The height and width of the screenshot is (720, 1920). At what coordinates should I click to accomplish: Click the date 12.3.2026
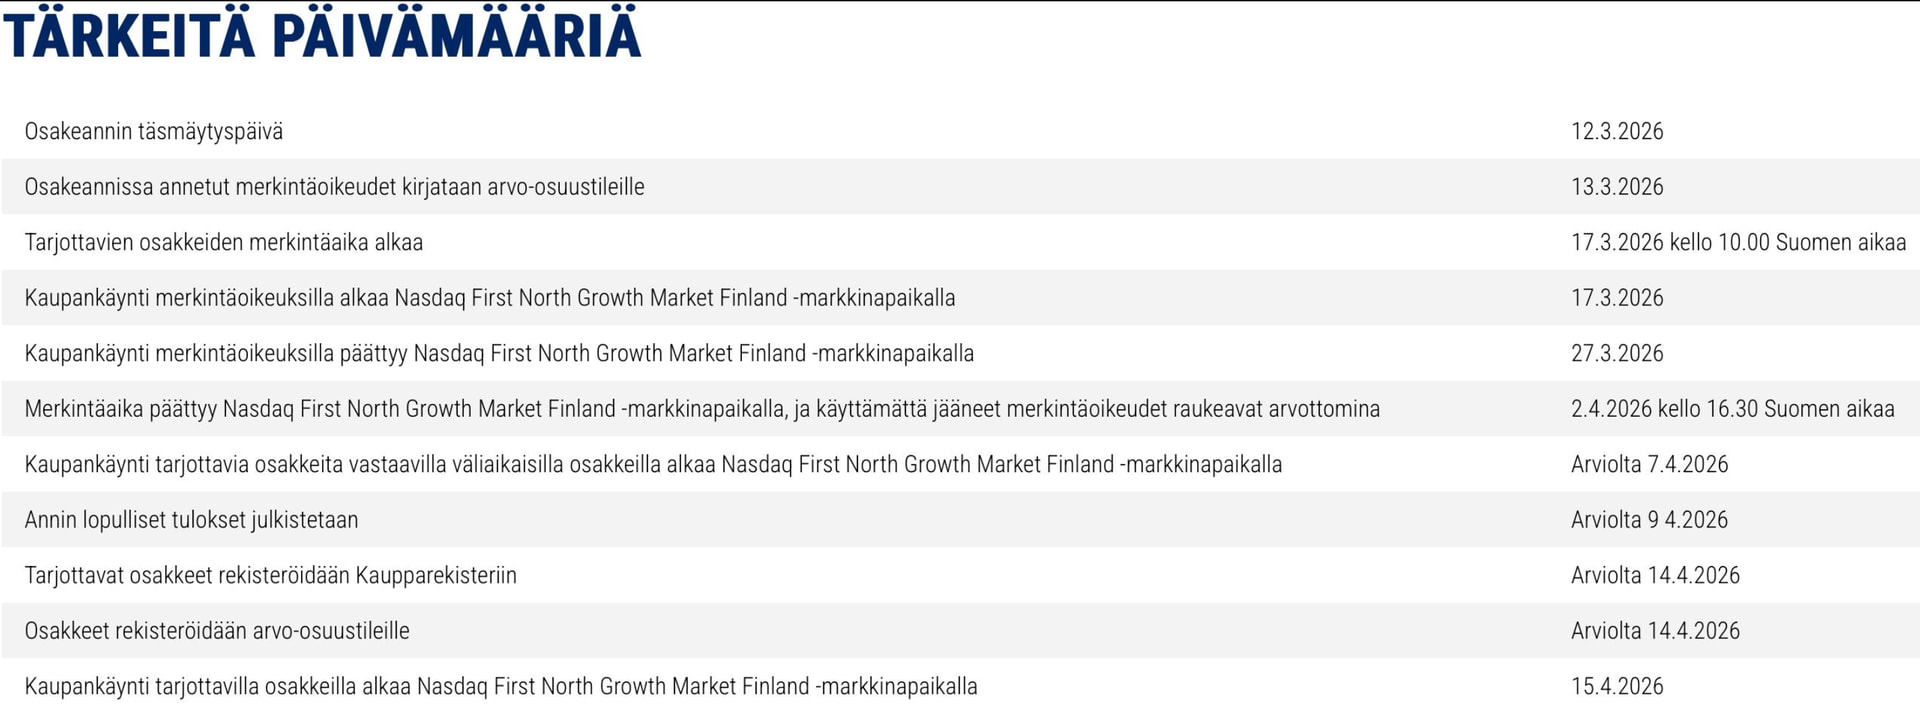pos(1617,131)
